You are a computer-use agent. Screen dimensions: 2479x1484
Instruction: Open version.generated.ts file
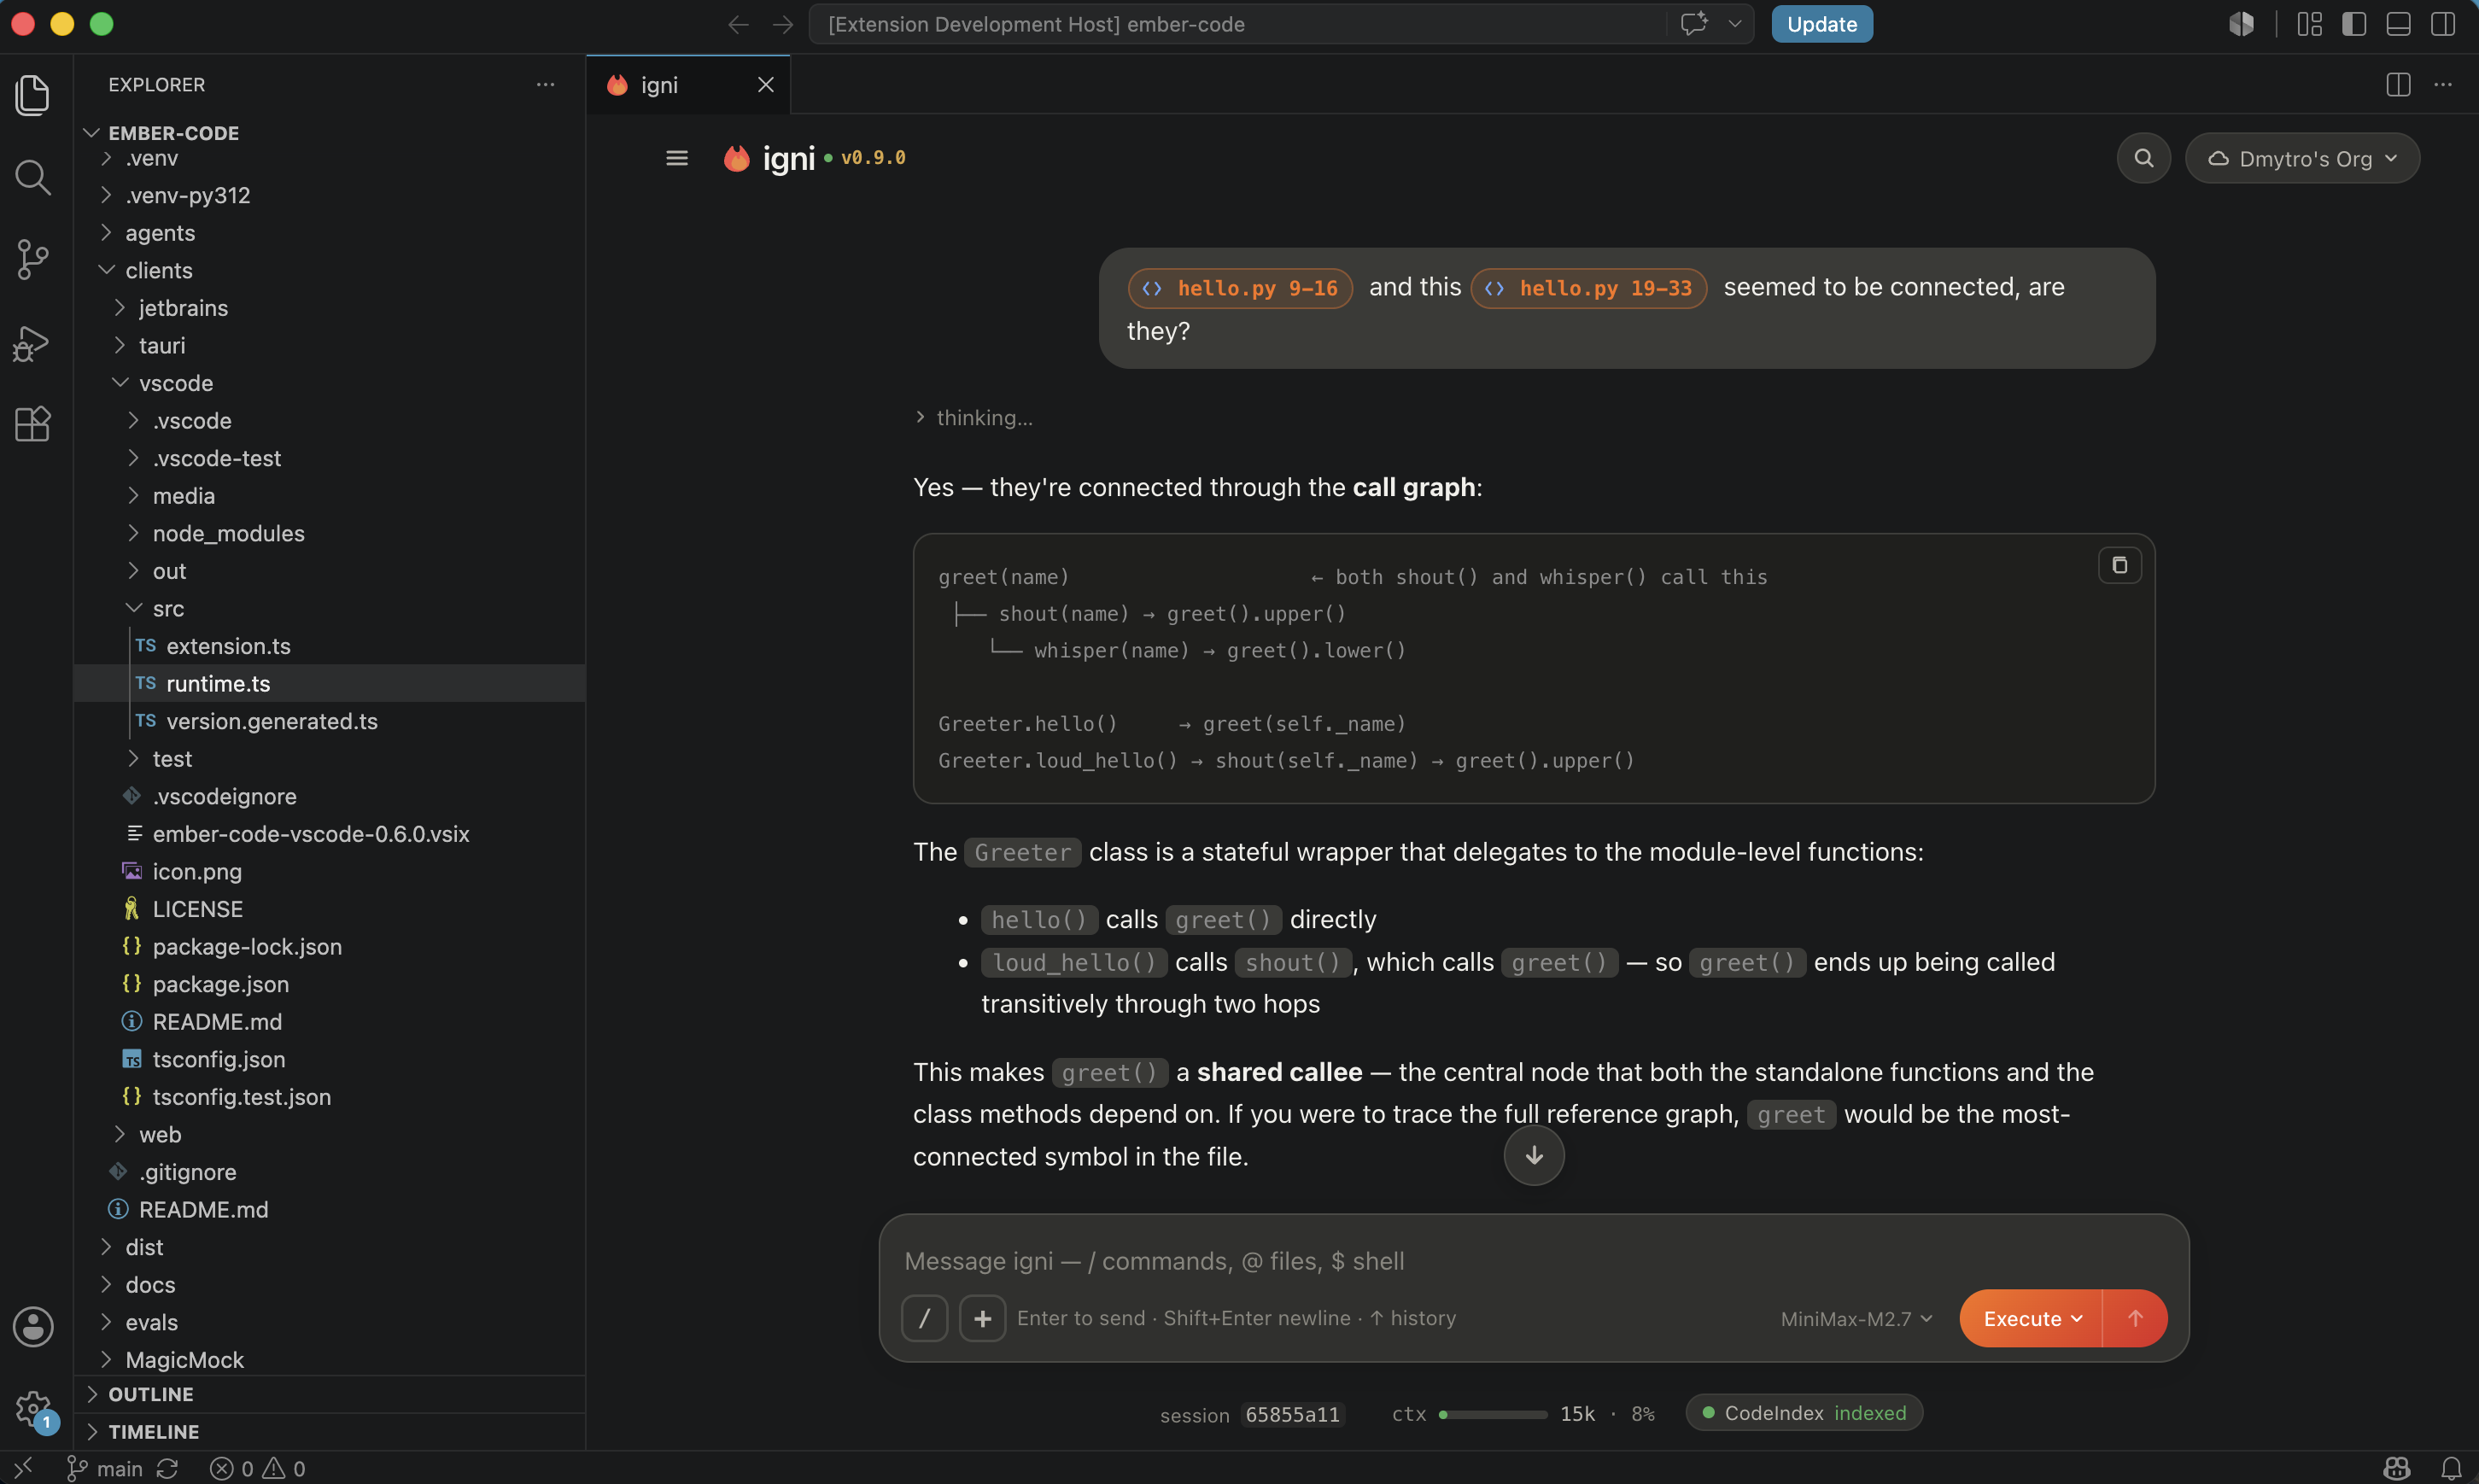coord(330,722)
